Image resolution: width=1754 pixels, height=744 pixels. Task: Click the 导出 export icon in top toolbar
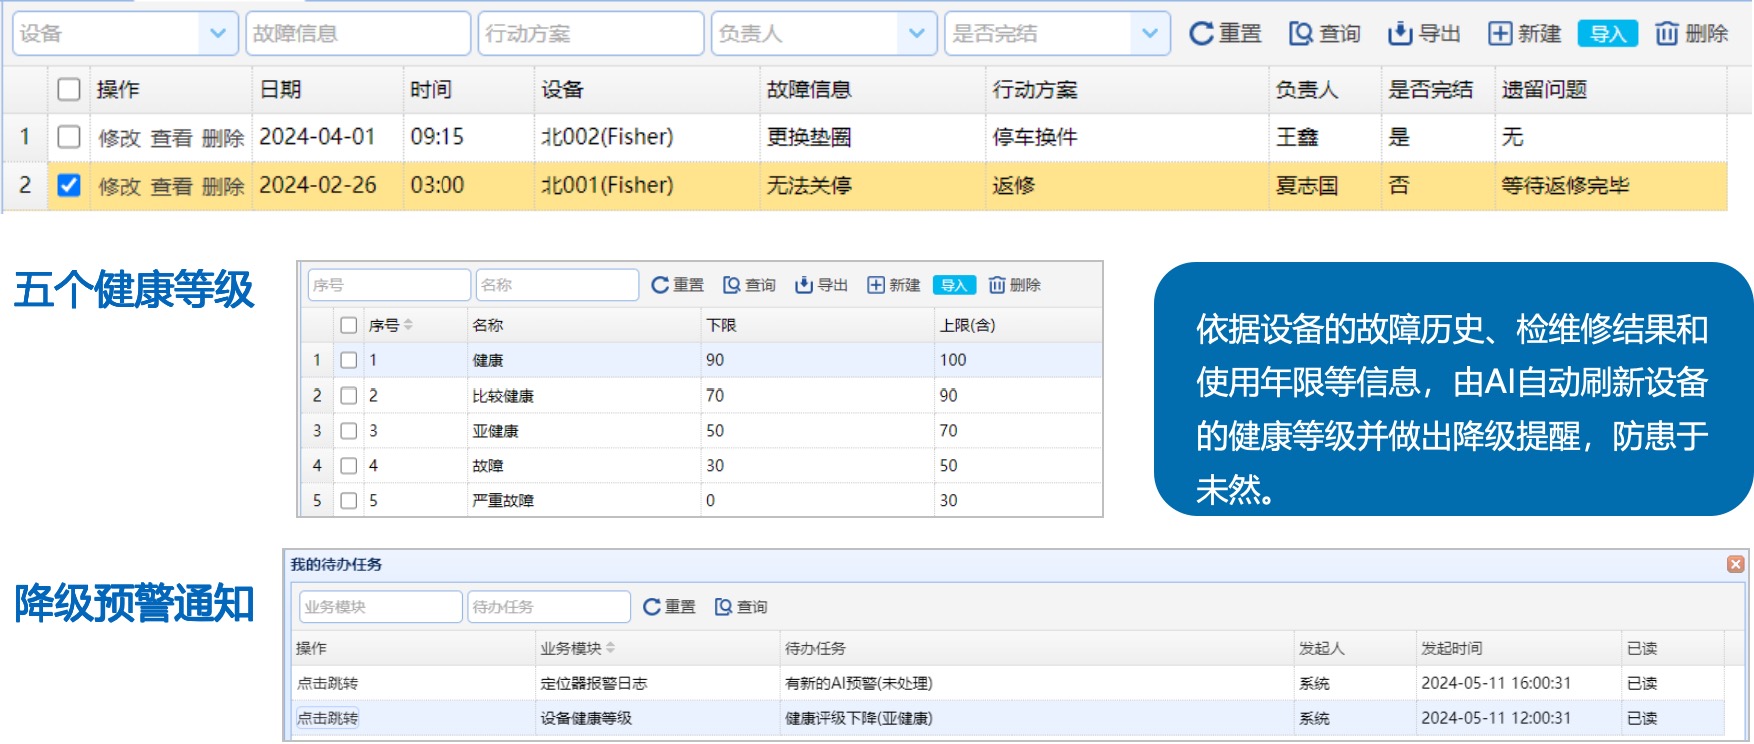[x=1399, y=34]
